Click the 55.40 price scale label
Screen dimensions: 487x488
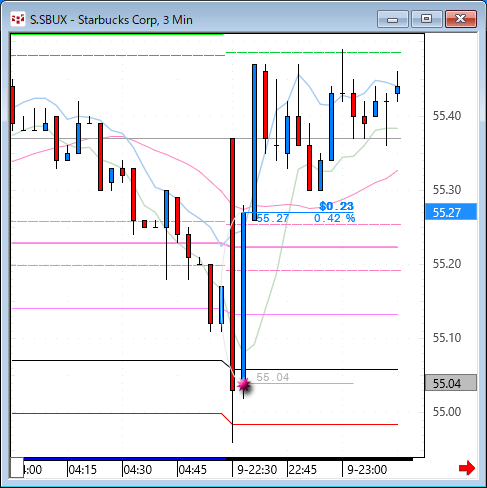447,116
